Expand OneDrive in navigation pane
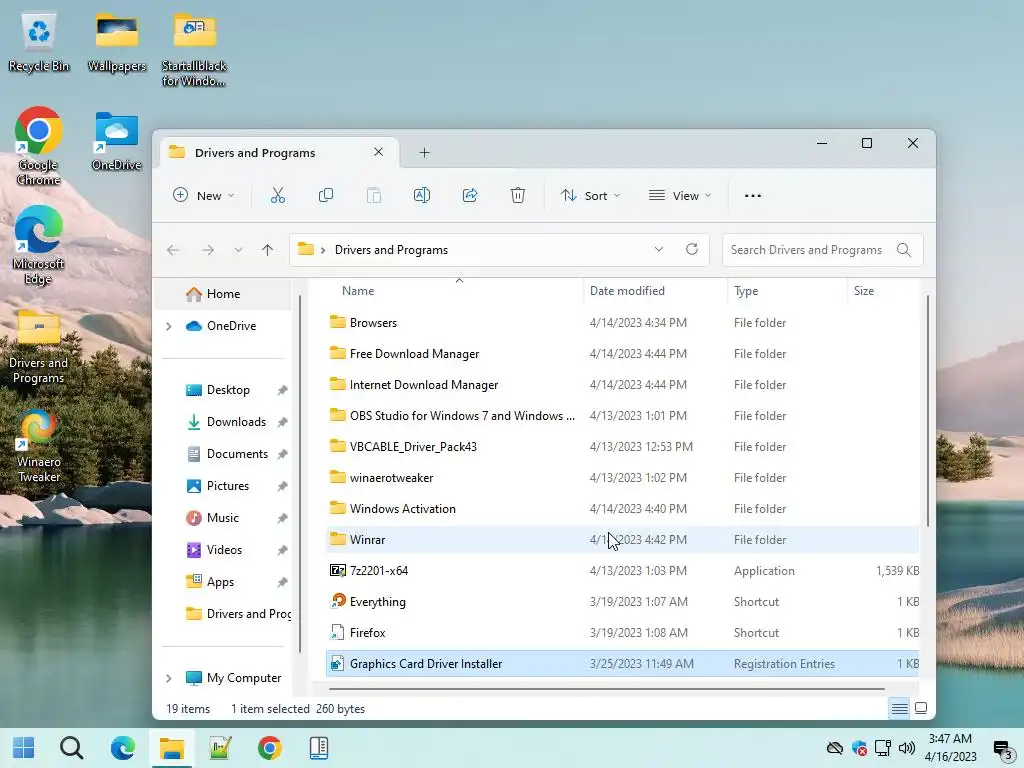 168,326
